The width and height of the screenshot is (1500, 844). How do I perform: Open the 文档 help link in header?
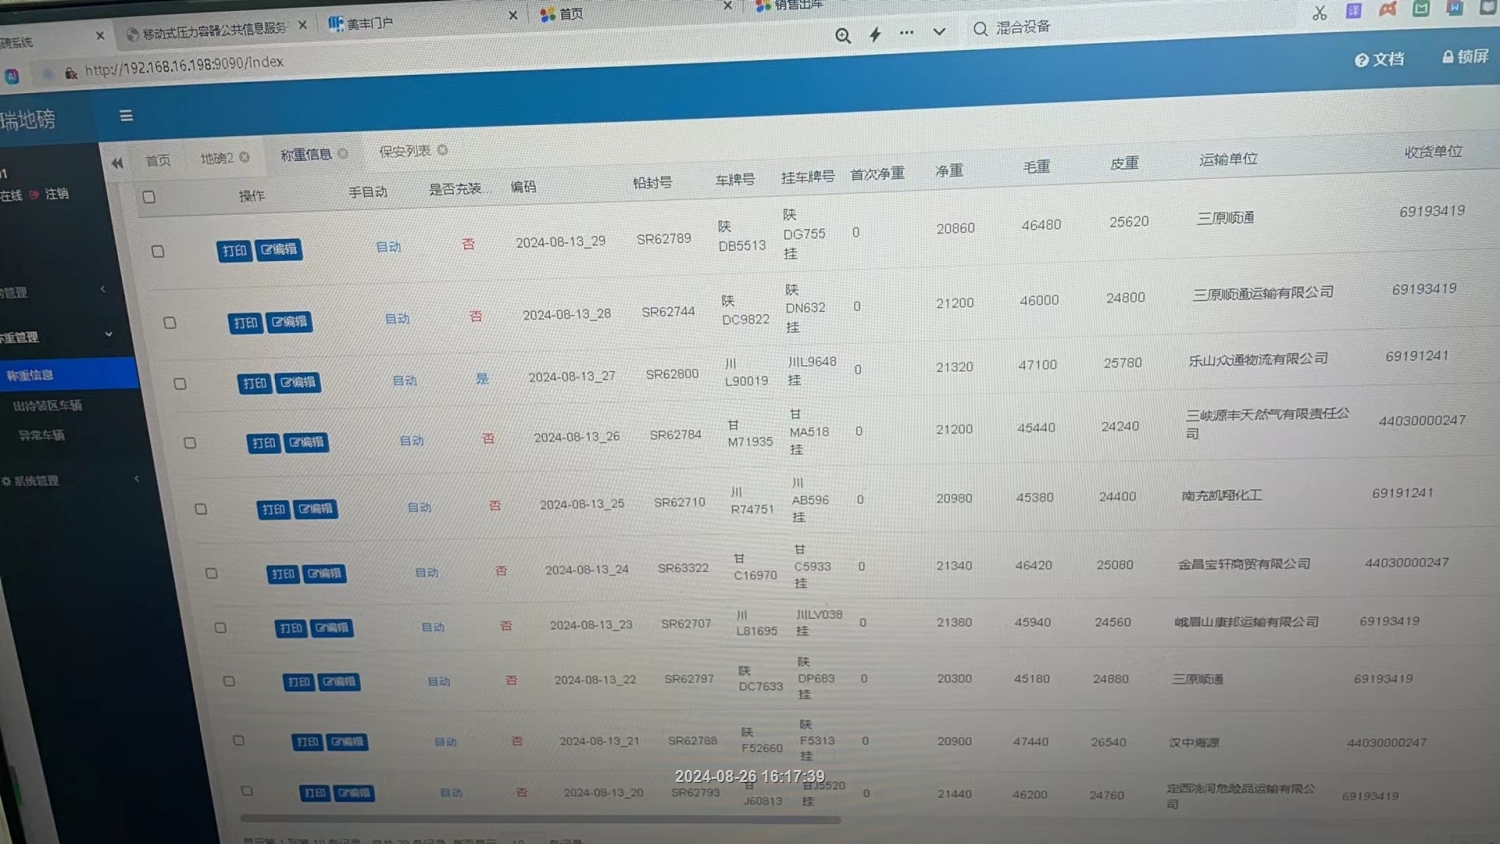[1379, 60]
